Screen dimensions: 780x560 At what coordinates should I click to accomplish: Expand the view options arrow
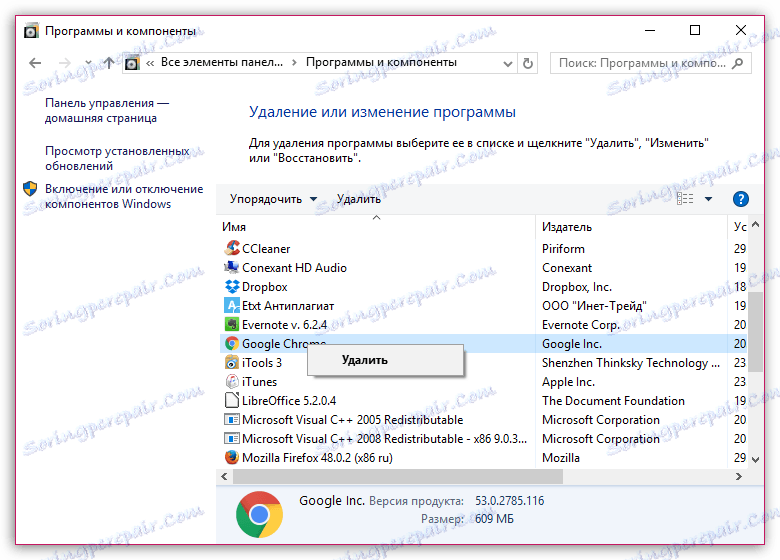[708, 199]
